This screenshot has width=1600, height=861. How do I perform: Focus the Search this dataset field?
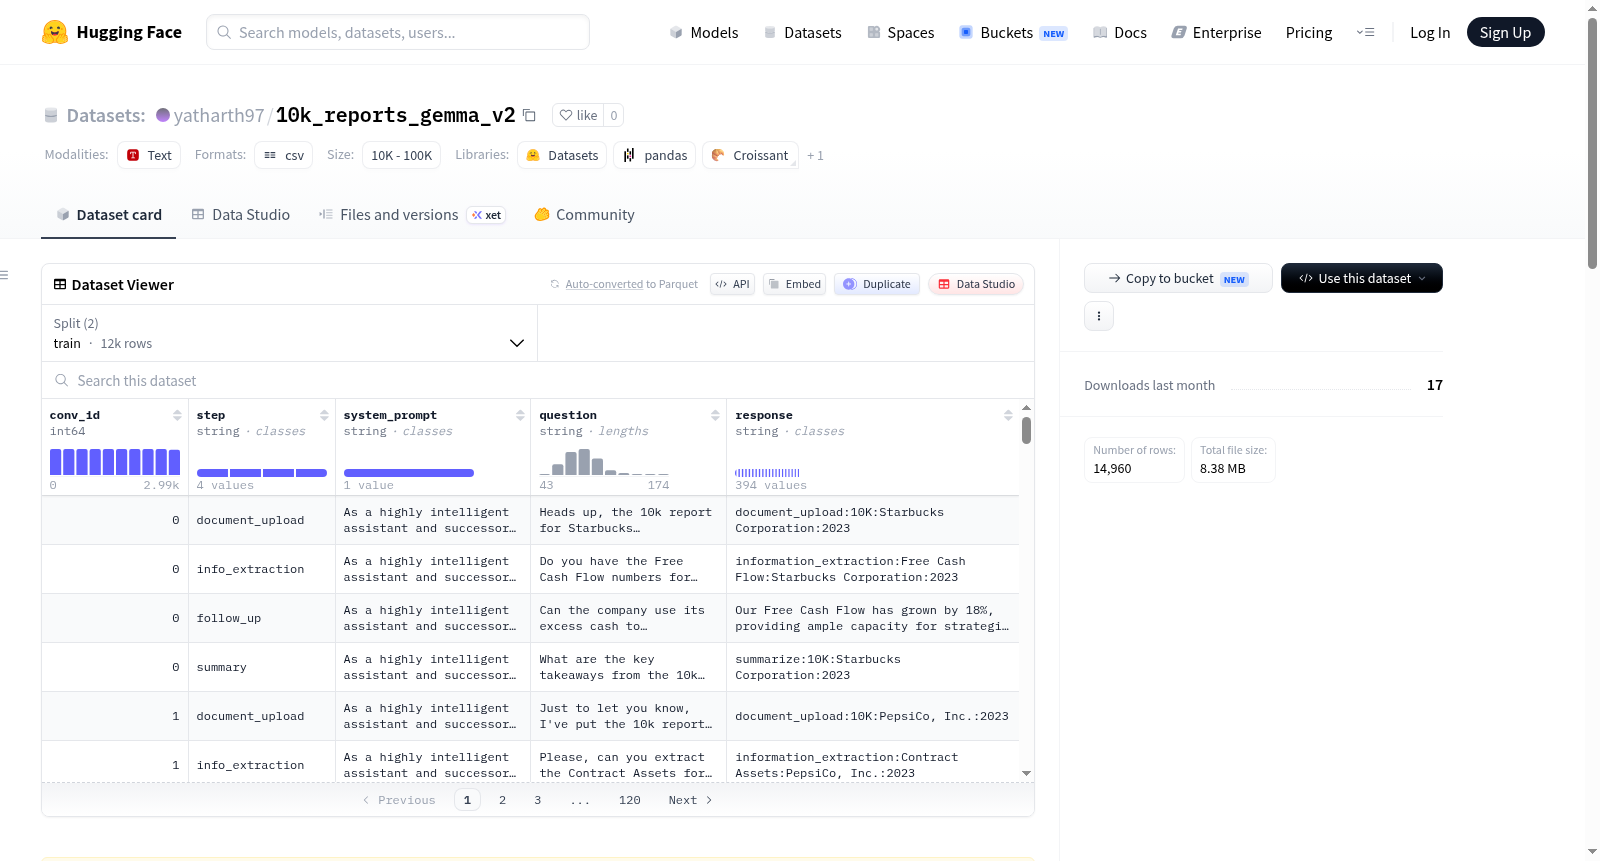pos(538,380)
